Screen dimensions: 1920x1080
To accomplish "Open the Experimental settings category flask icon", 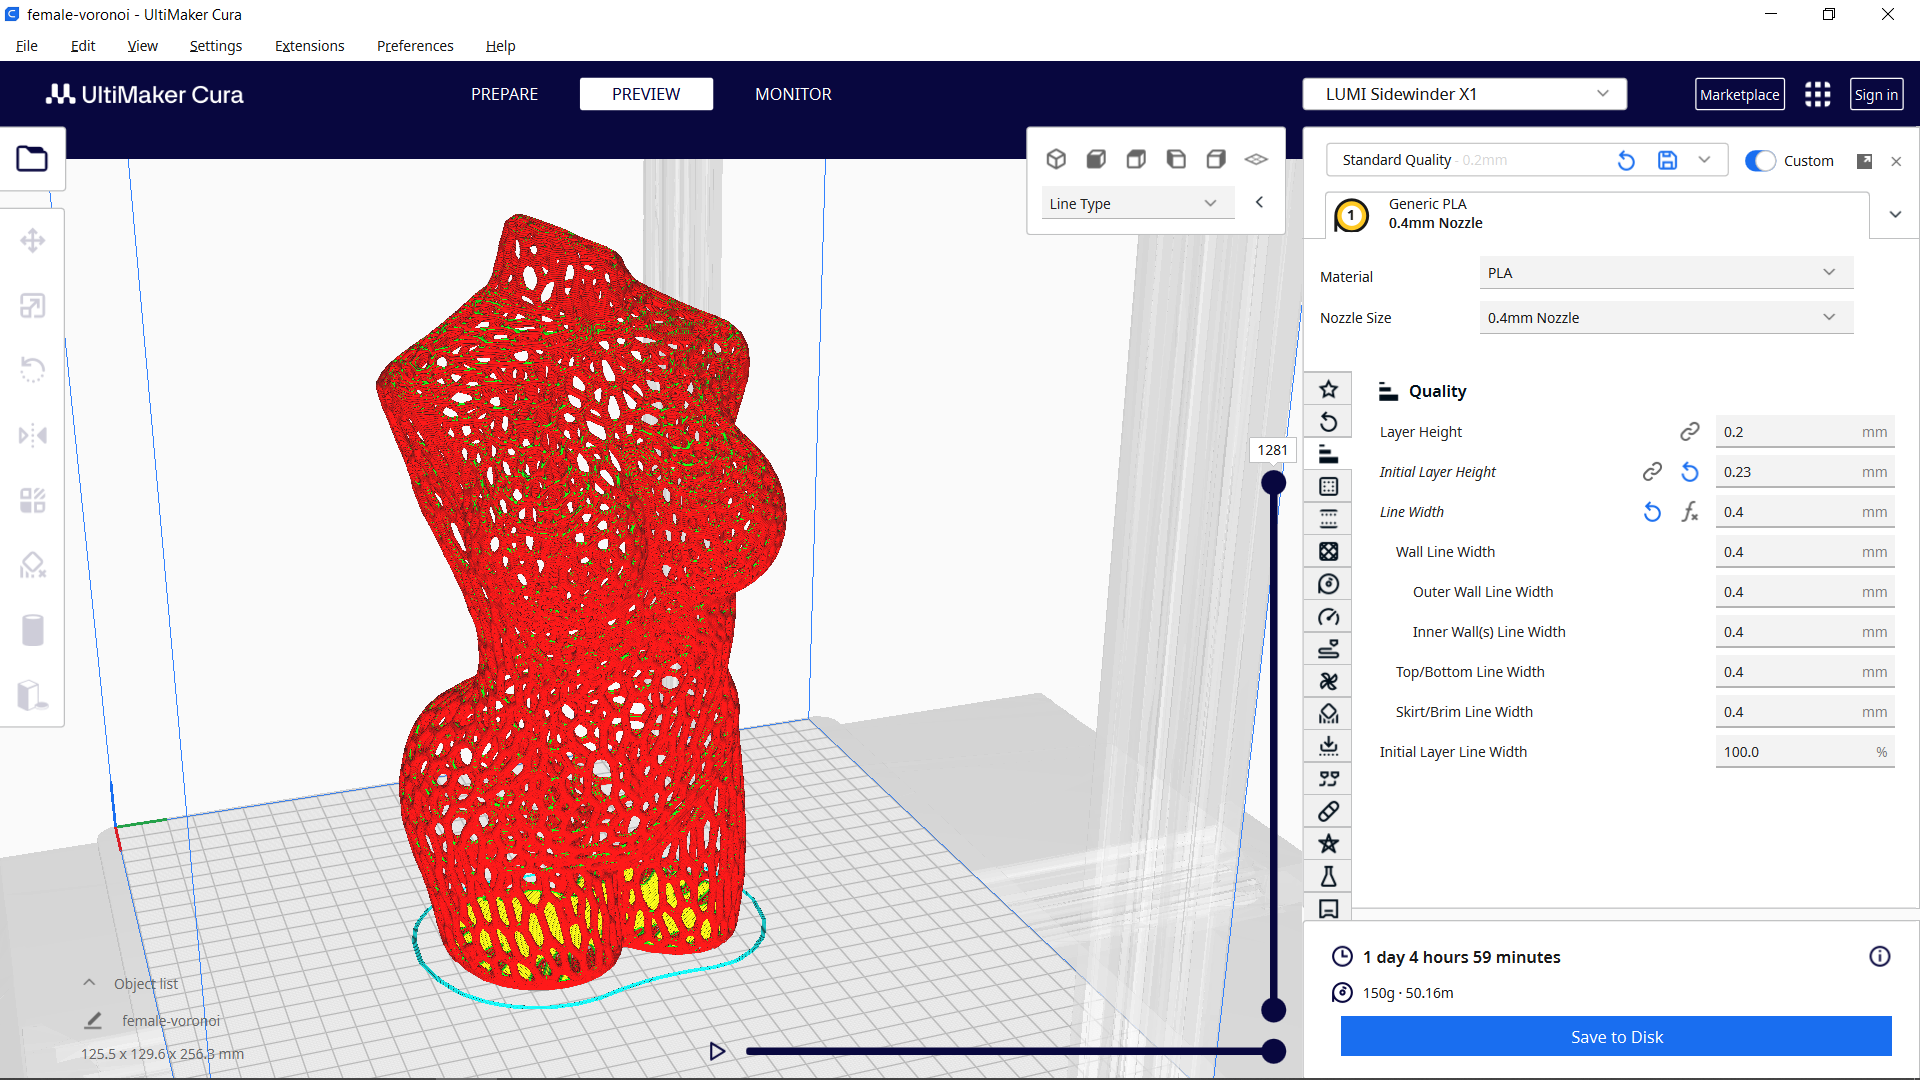I will click(1328, 876).
